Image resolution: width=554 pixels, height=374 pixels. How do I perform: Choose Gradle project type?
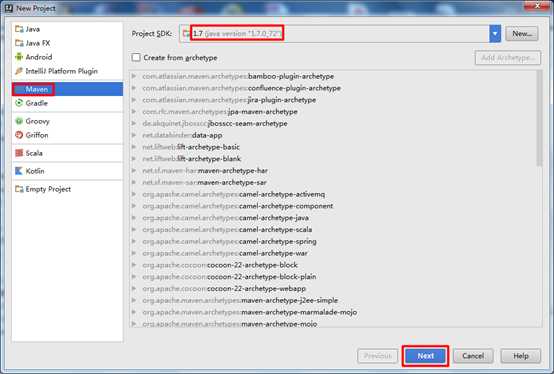pyautogui.click(x=67, y=103)
